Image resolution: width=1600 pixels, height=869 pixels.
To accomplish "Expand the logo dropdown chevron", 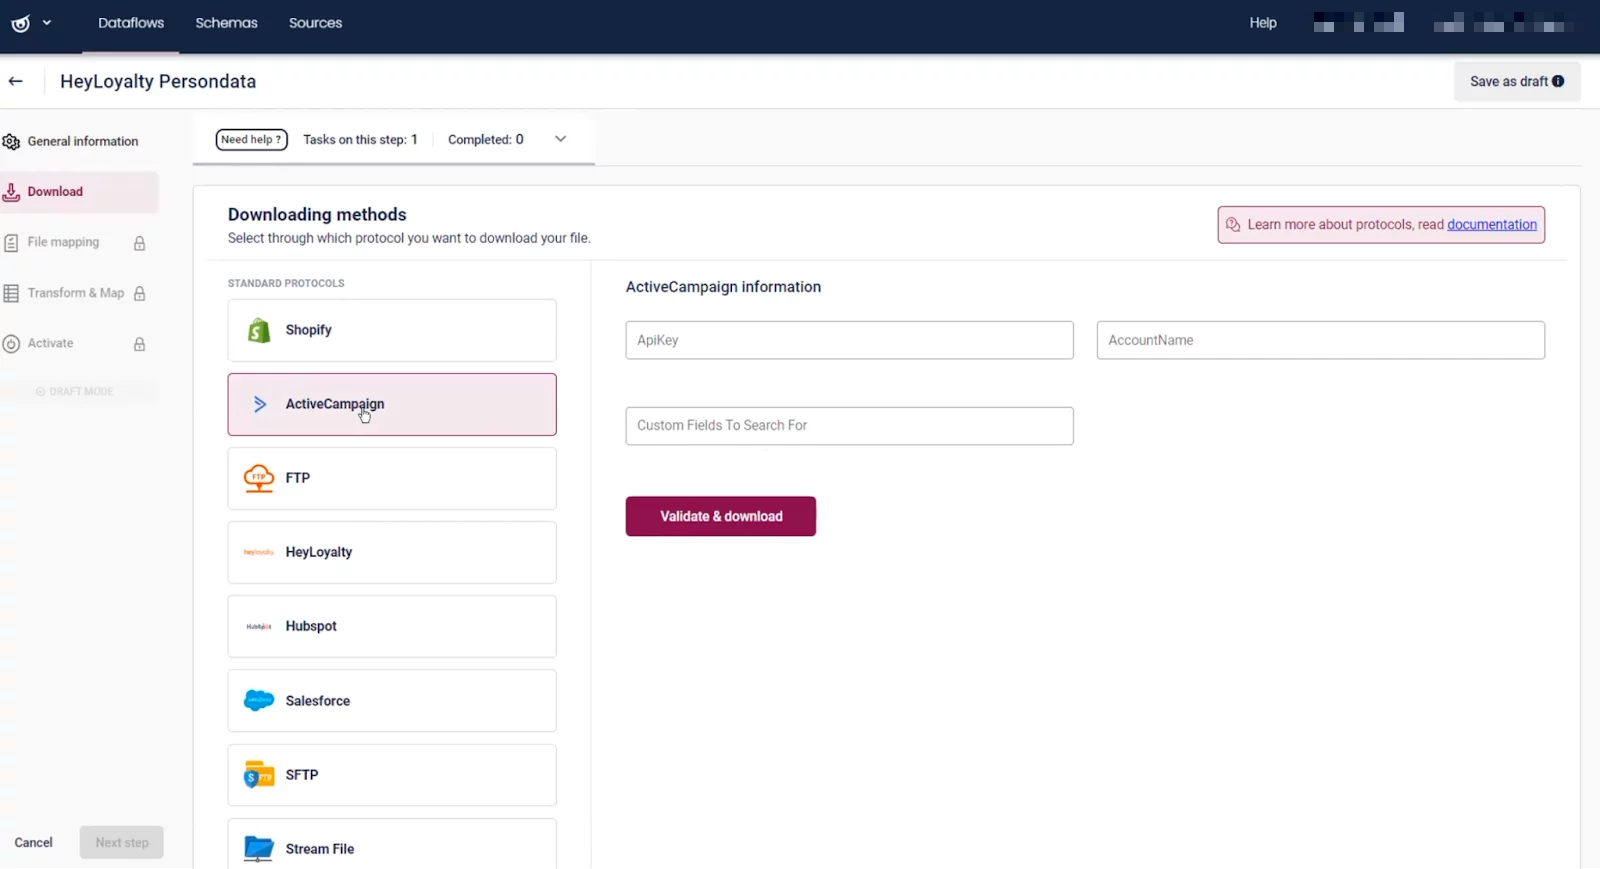I will click(47, 22).
